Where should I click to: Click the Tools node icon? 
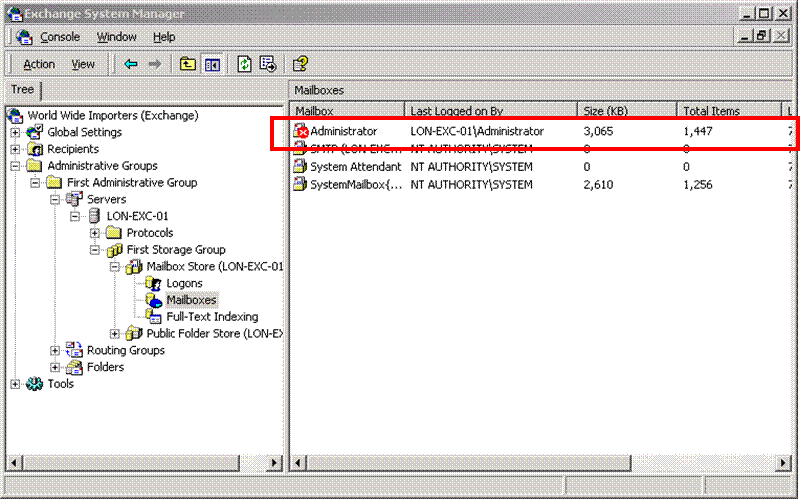(35, 384)
